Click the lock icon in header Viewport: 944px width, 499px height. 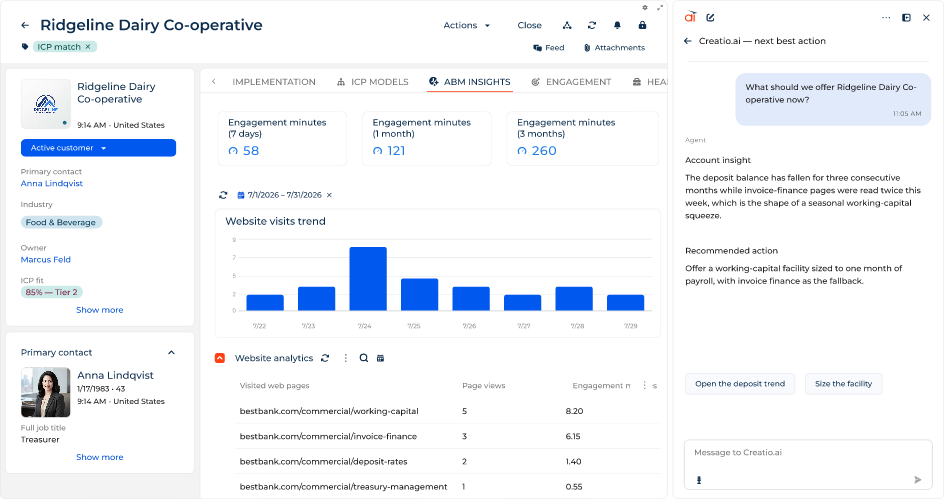coord(642,25)
